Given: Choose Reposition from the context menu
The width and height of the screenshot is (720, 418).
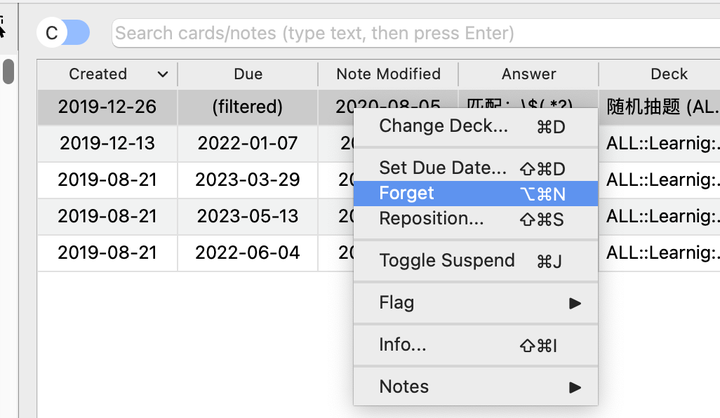Looking at the screenshot, I should coord(431,218).
